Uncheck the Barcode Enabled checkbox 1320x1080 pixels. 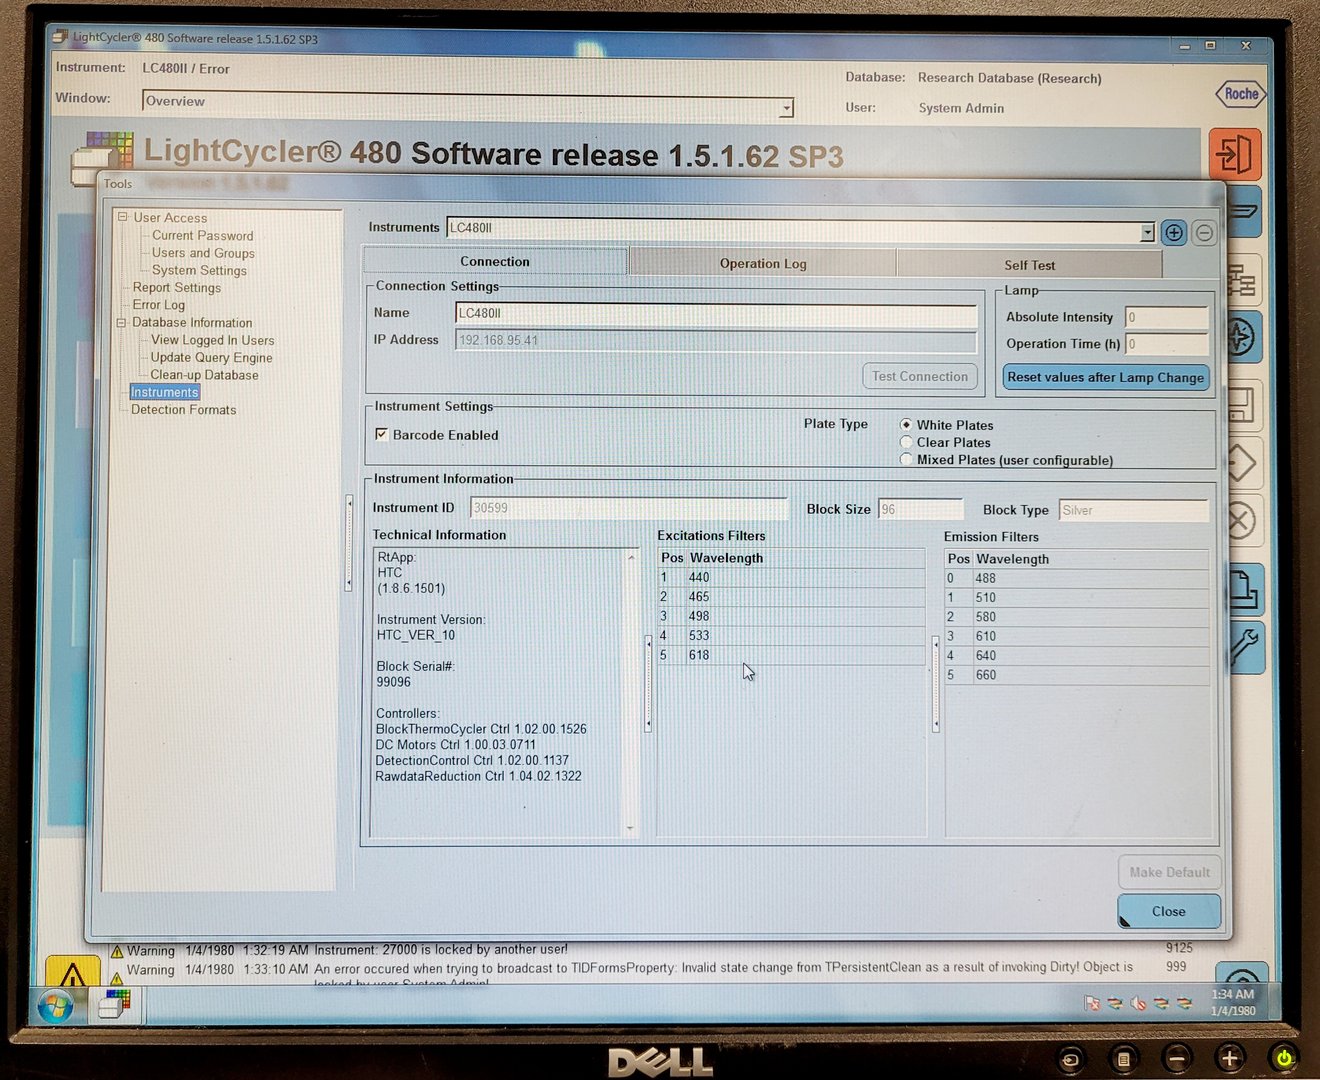382,434
